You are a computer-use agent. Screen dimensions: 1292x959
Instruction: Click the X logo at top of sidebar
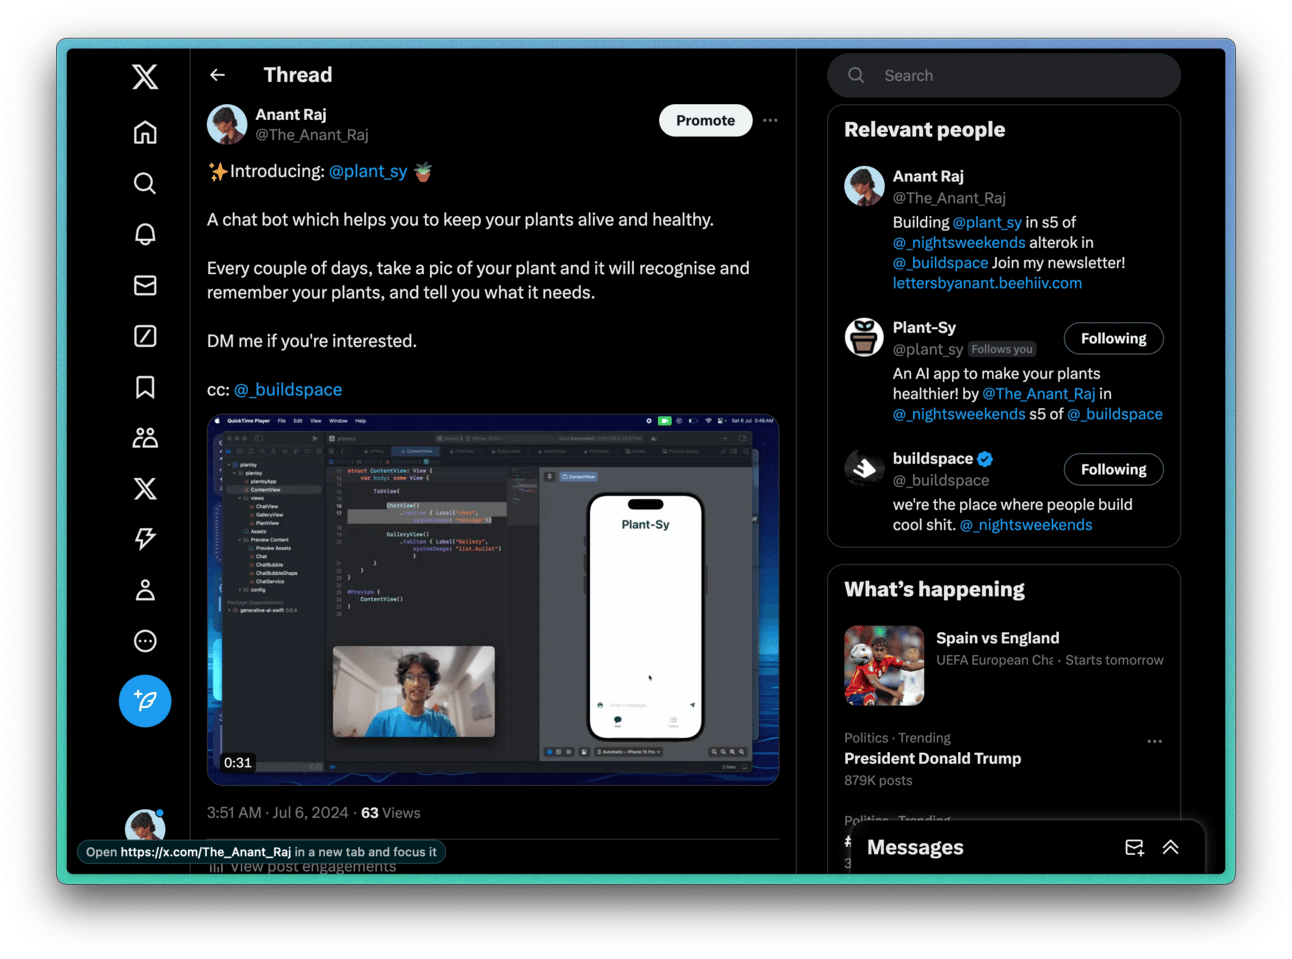pyautogui.click(x=145, y=76)
